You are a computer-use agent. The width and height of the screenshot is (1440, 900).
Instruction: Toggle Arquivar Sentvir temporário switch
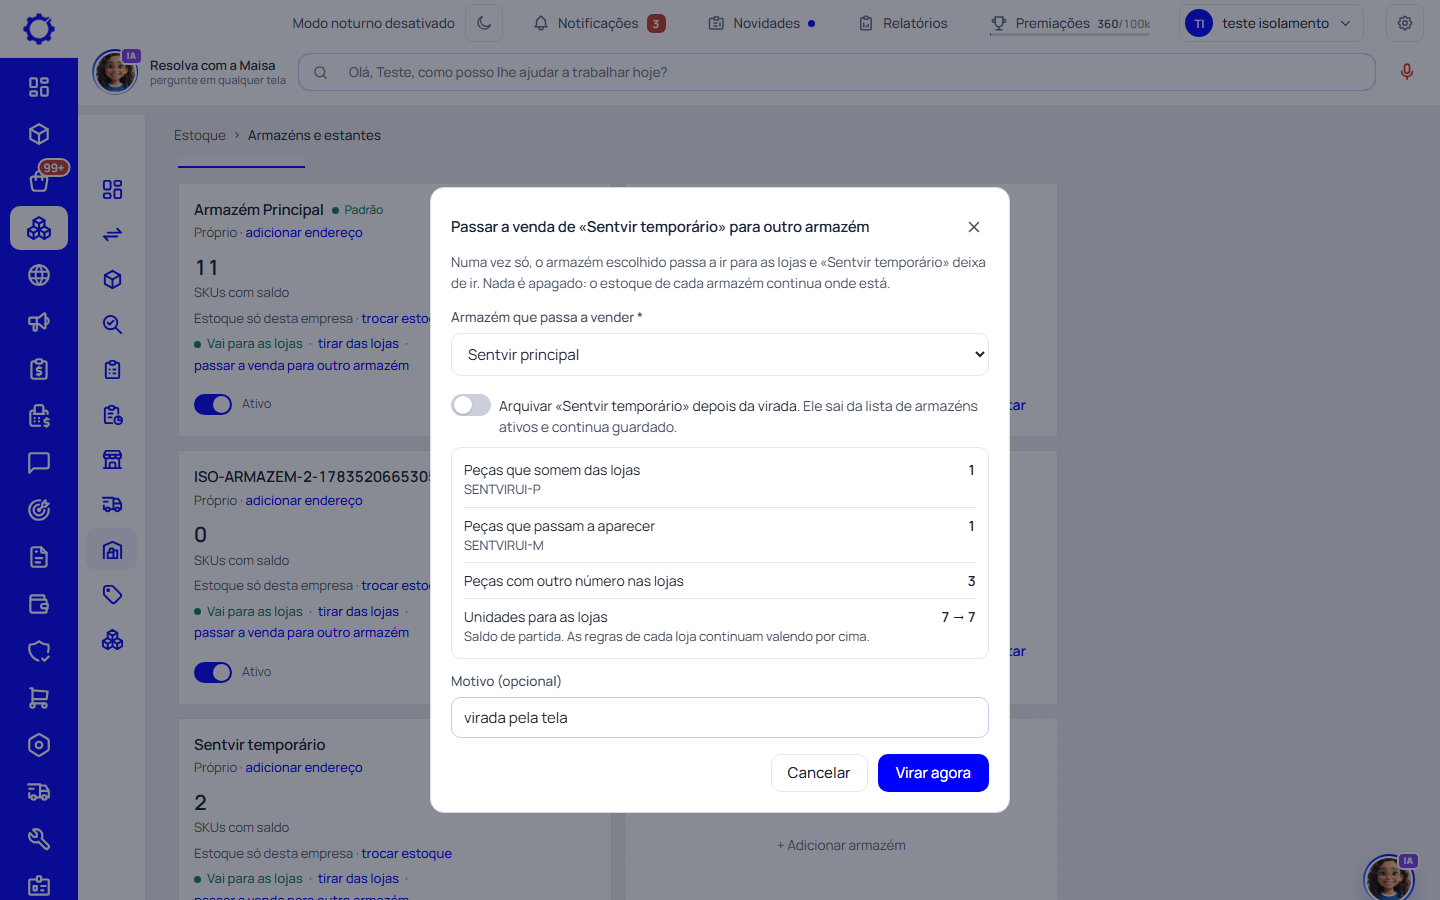pyautogui.click(x=471, y=405)
